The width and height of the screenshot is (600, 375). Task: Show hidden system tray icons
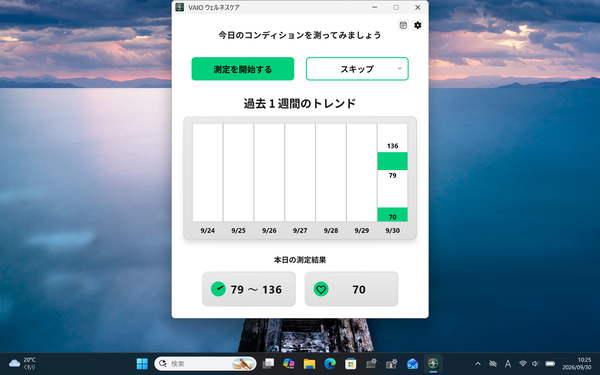[478, 364]
